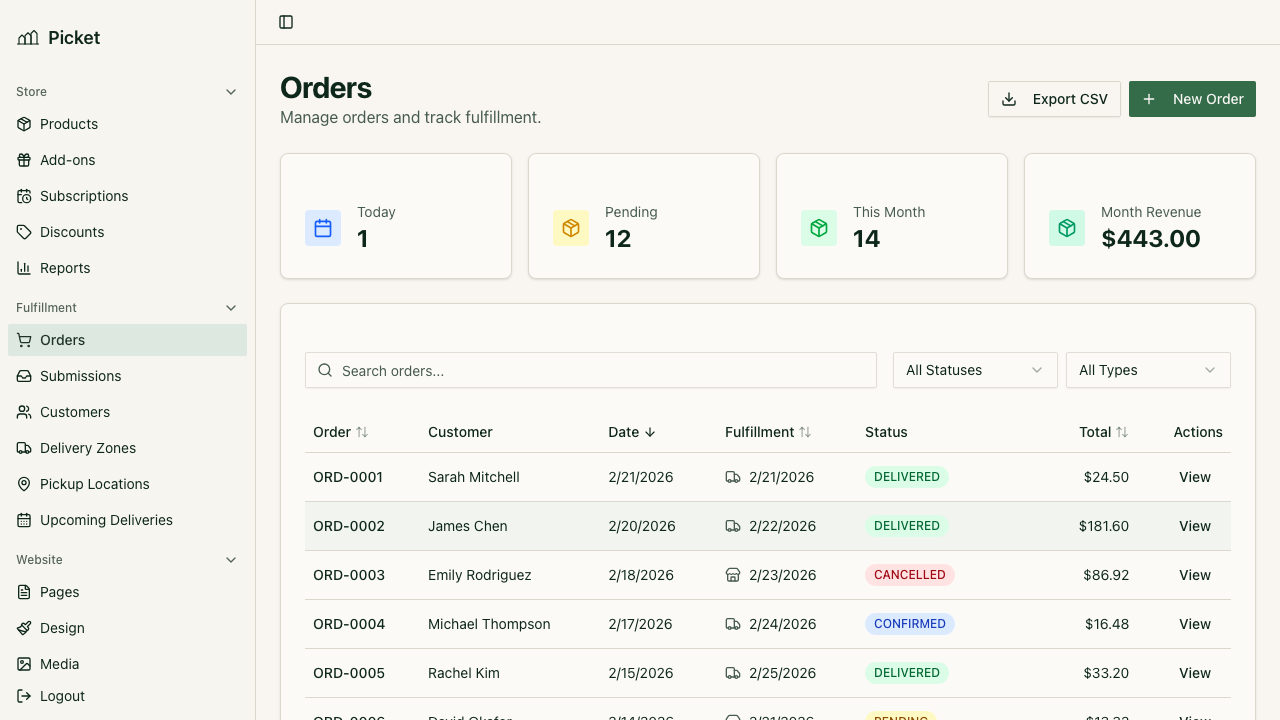Screen dimensions: 1280x720
Task: Click CONFIRMED status badge for ORD-0004
Action: click(910, 624)
